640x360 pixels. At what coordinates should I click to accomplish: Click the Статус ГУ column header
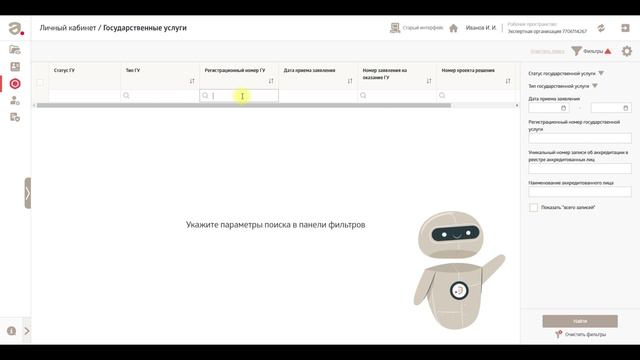point(64,70)
